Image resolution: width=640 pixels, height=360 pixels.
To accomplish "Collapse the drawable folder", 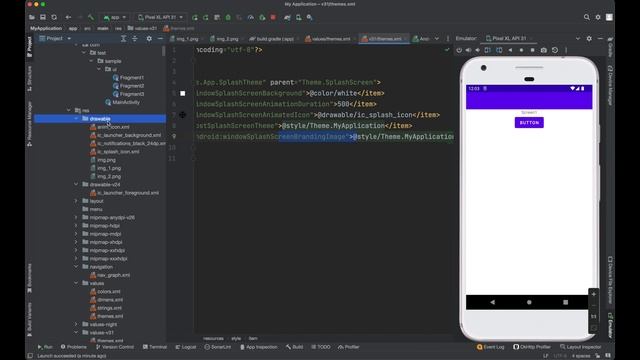I will point(76,118).
